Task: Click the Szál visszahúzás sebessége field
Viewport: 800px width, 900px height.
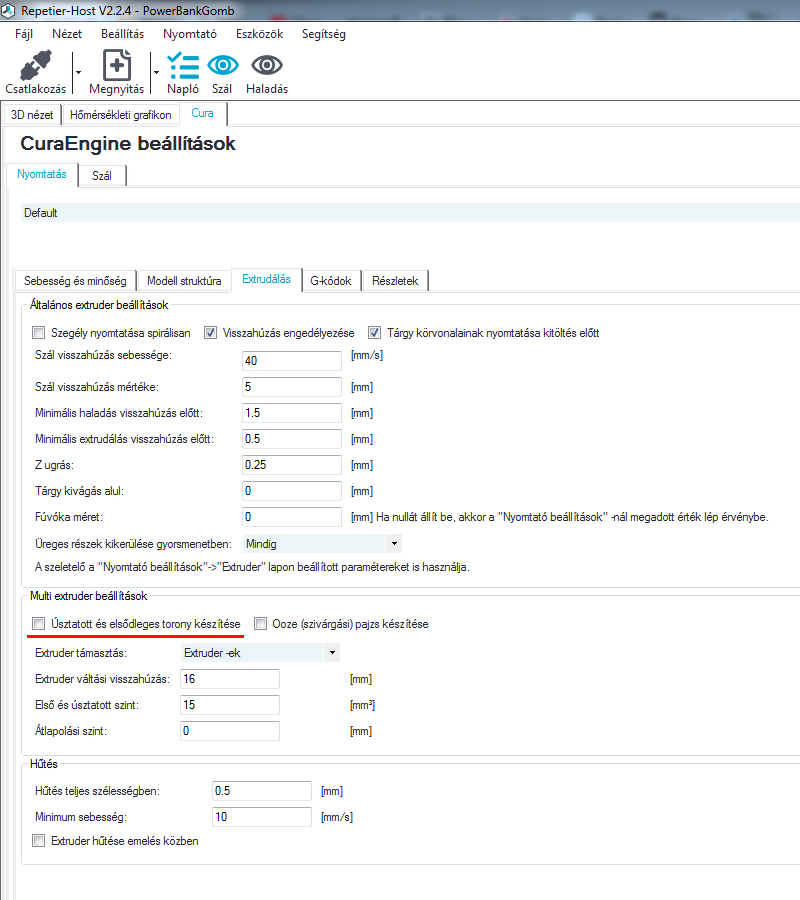Action: tap(292, 360)
